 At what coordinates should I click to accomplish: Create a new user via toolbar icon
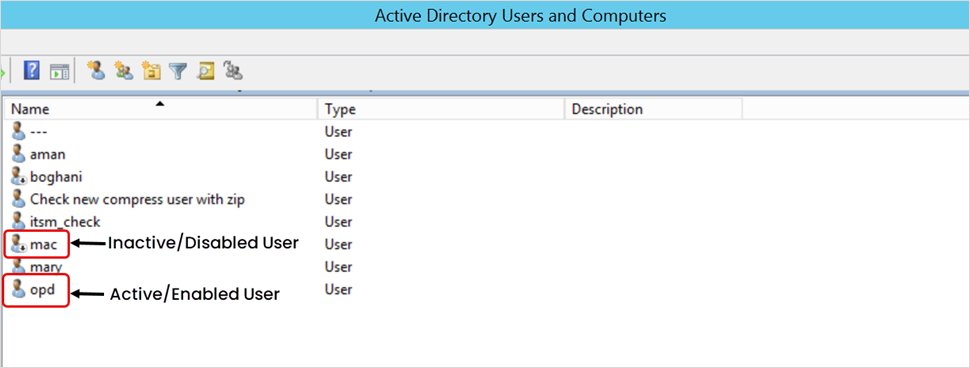pos(97,71)
